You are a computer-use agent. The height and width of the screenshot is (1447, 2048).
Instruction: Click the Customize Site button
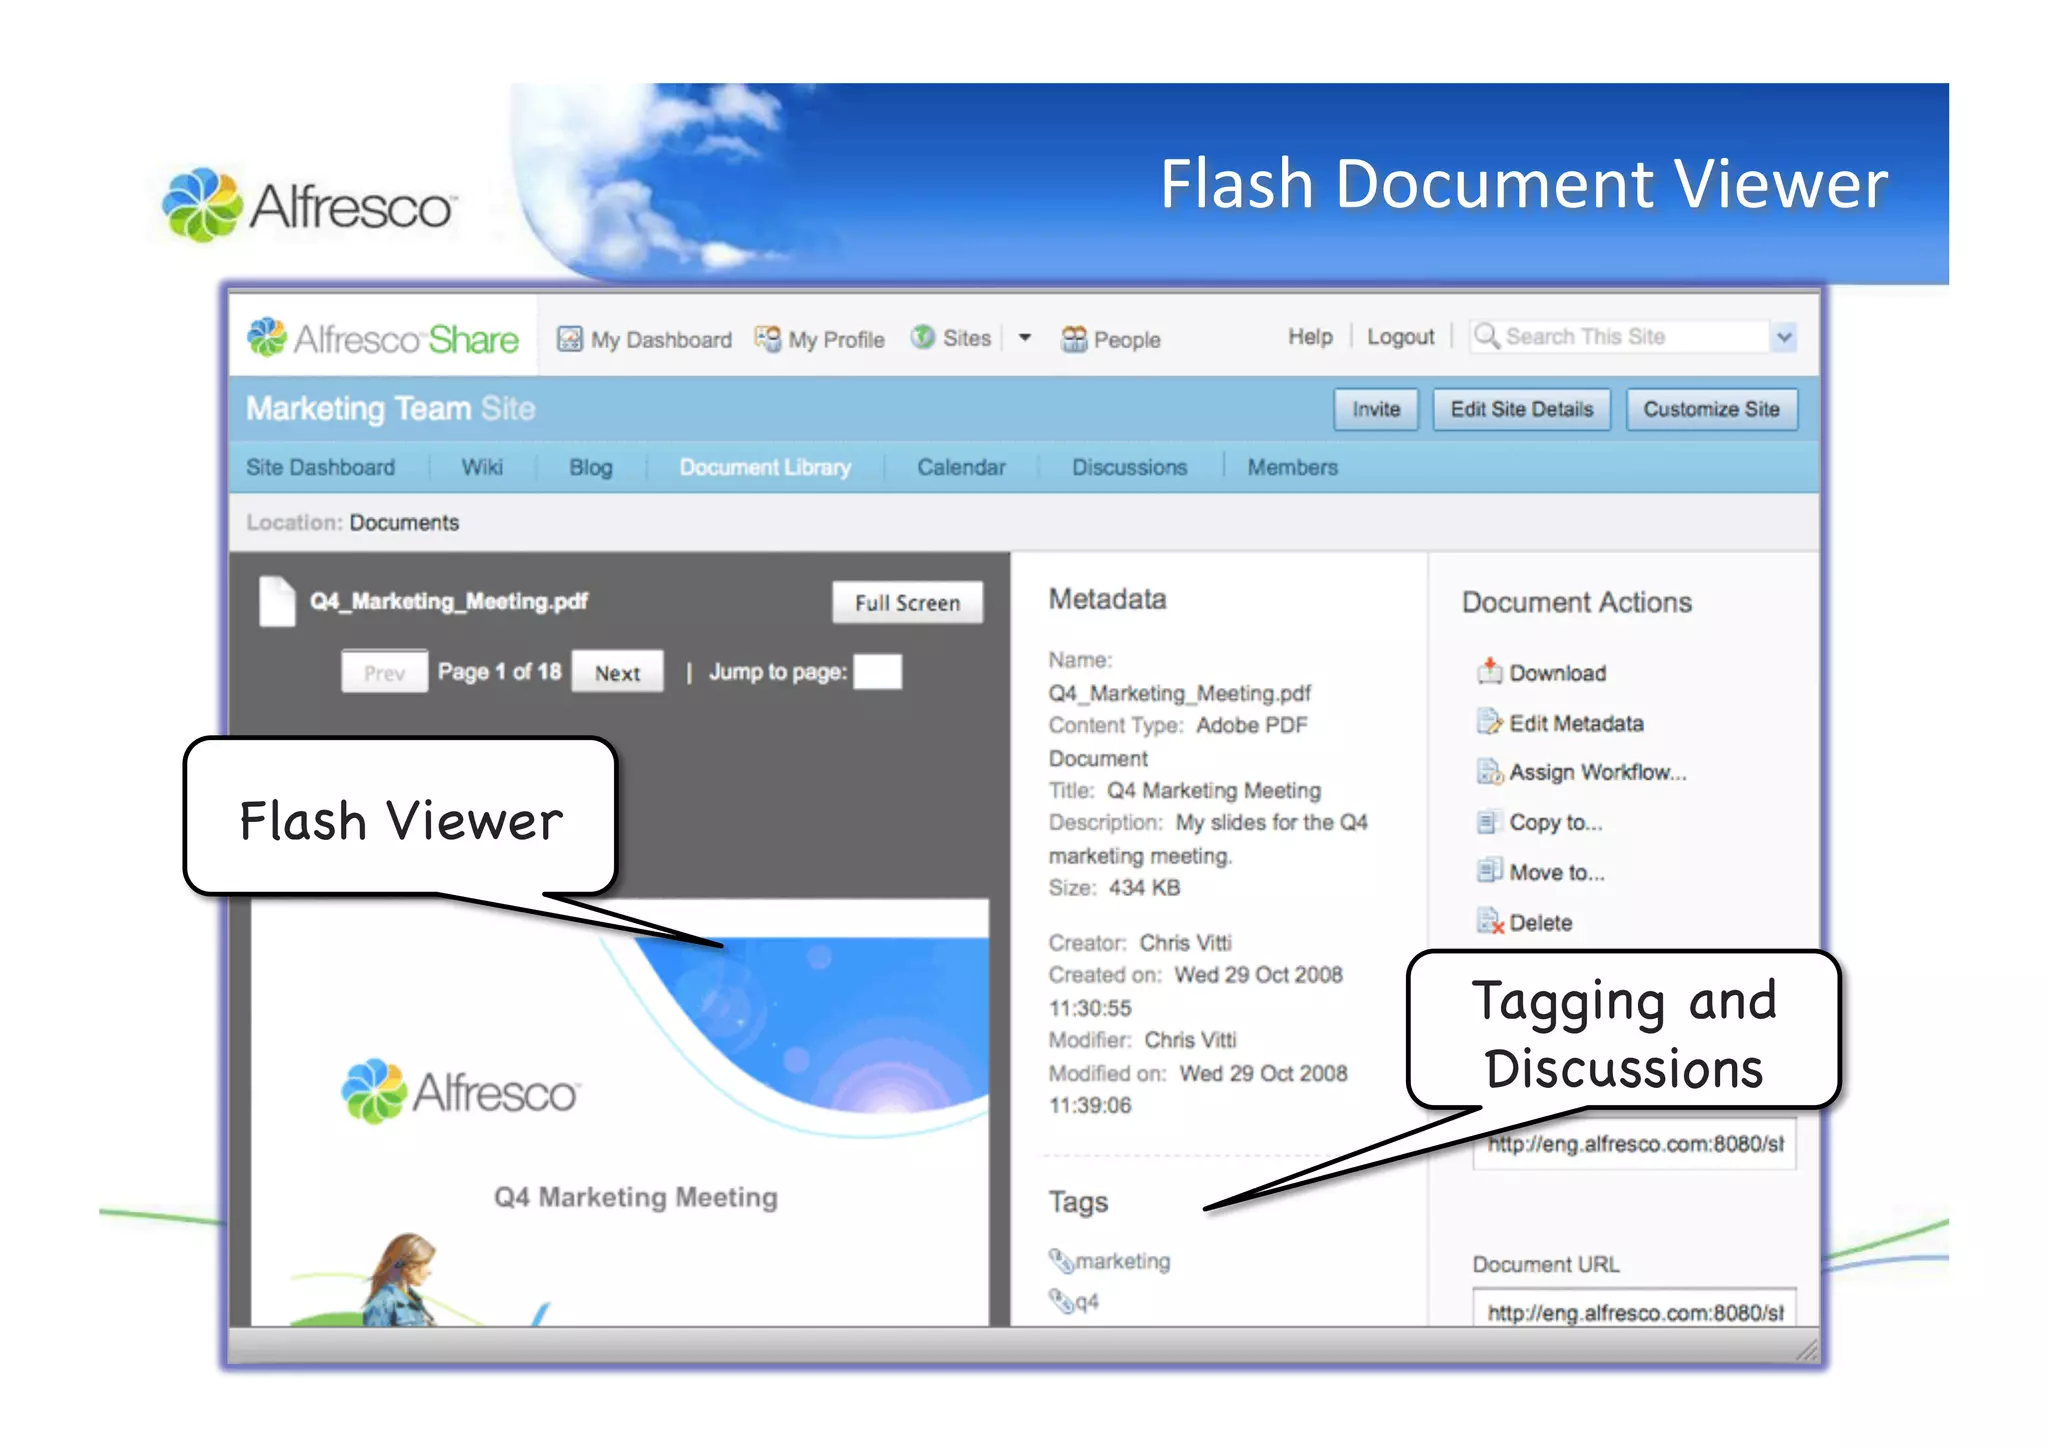pyautogui.click(x=1711, y=409)
